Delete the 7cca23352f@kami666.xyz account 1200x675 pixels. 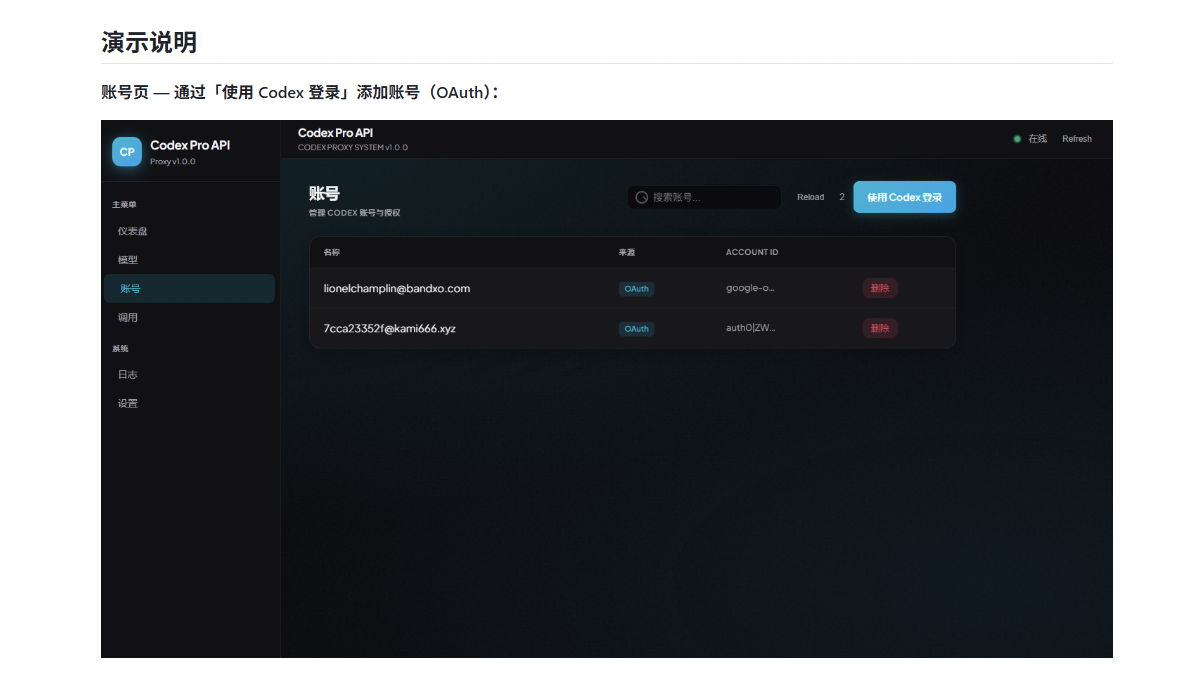coord(880,328)
